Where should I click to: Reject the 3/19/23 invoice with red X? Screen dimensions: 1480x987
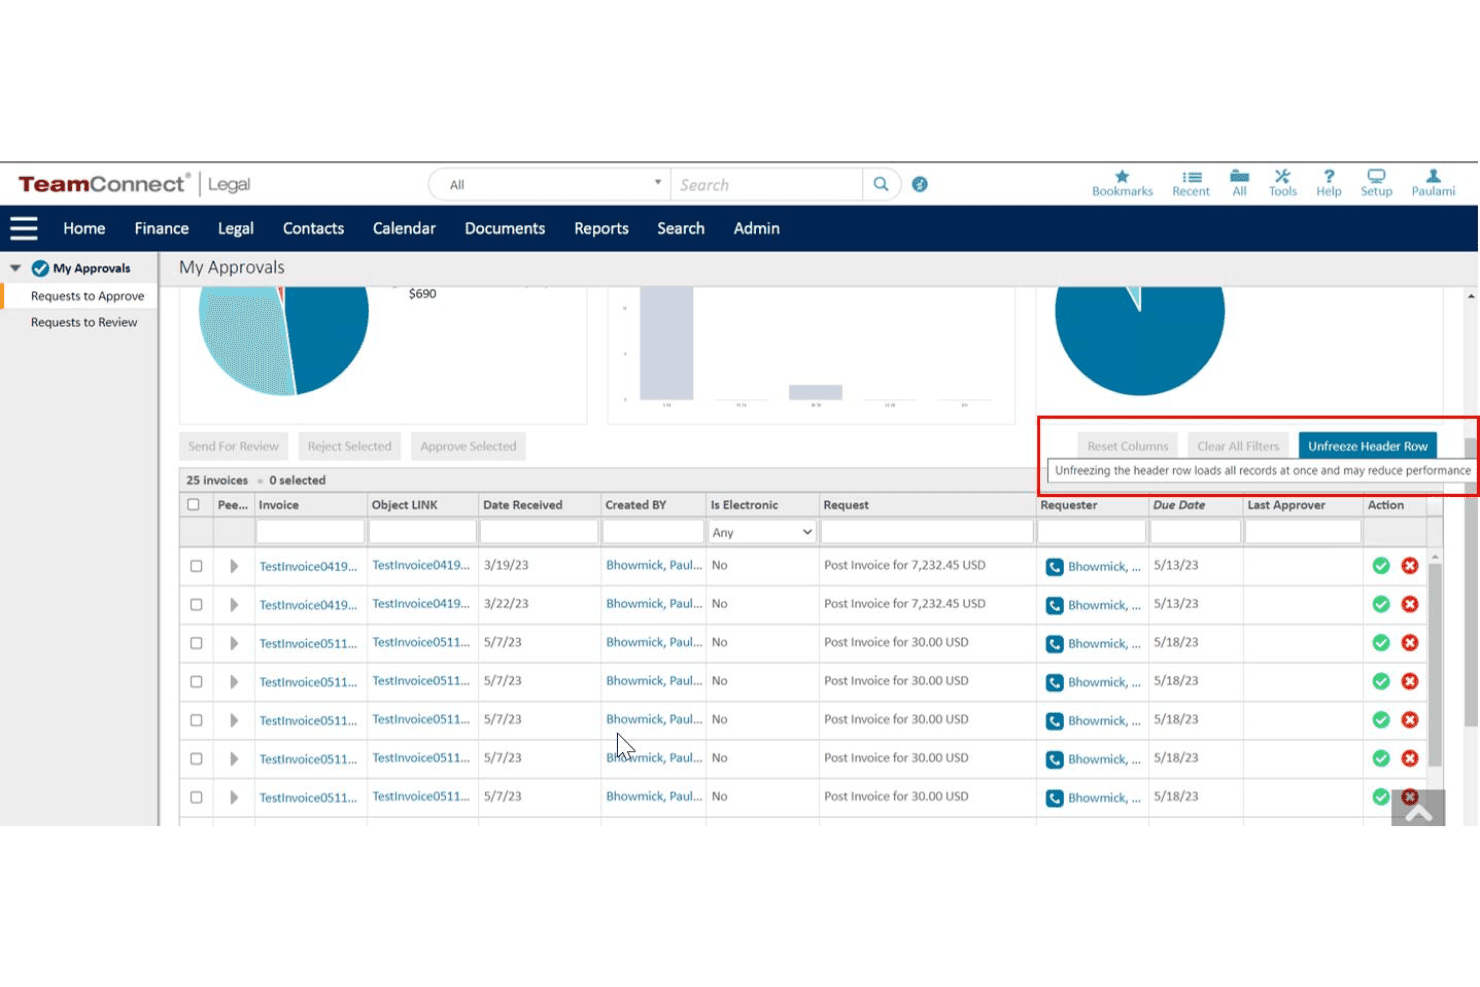(1410, 566)
